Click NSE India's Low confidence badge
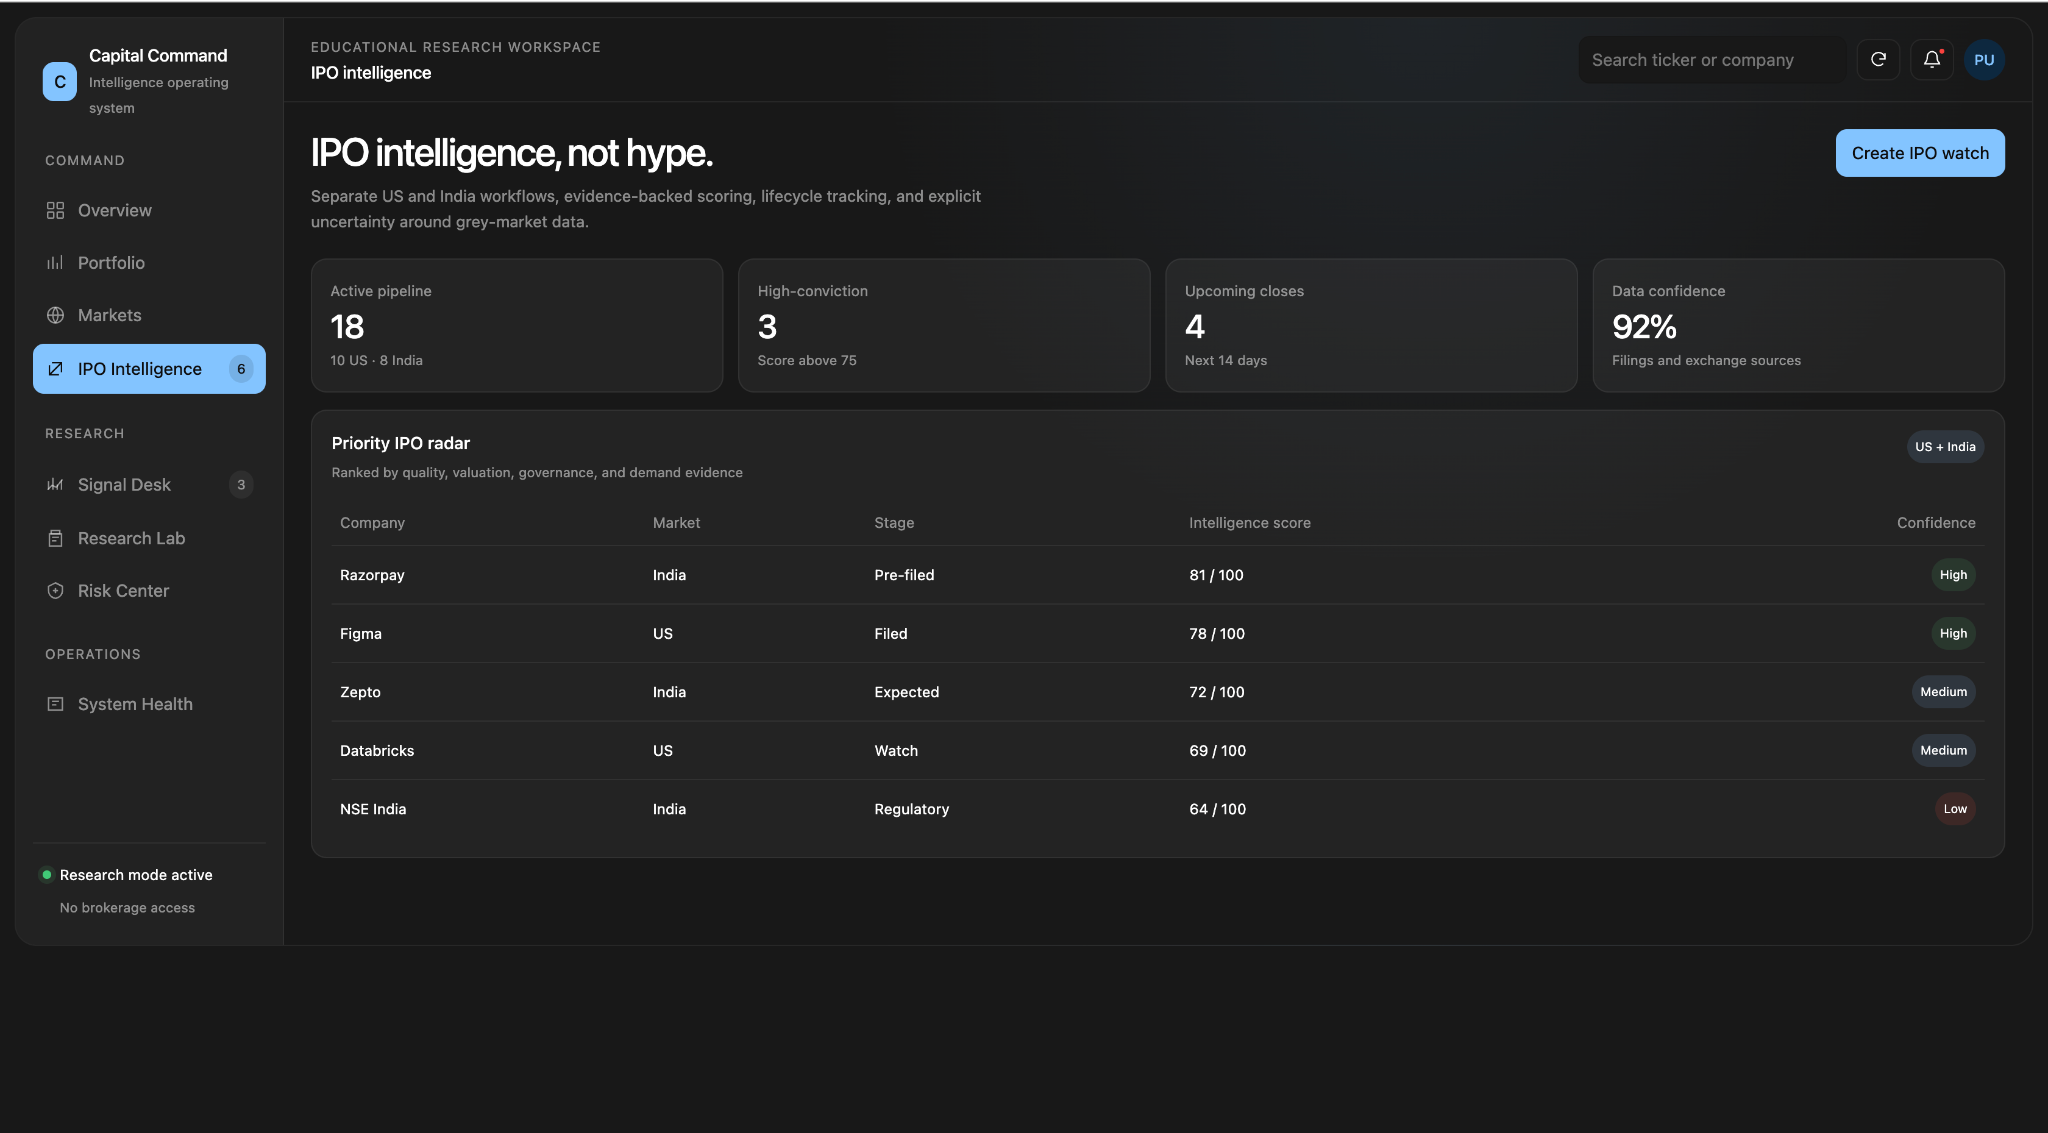 coord(1955,809)
